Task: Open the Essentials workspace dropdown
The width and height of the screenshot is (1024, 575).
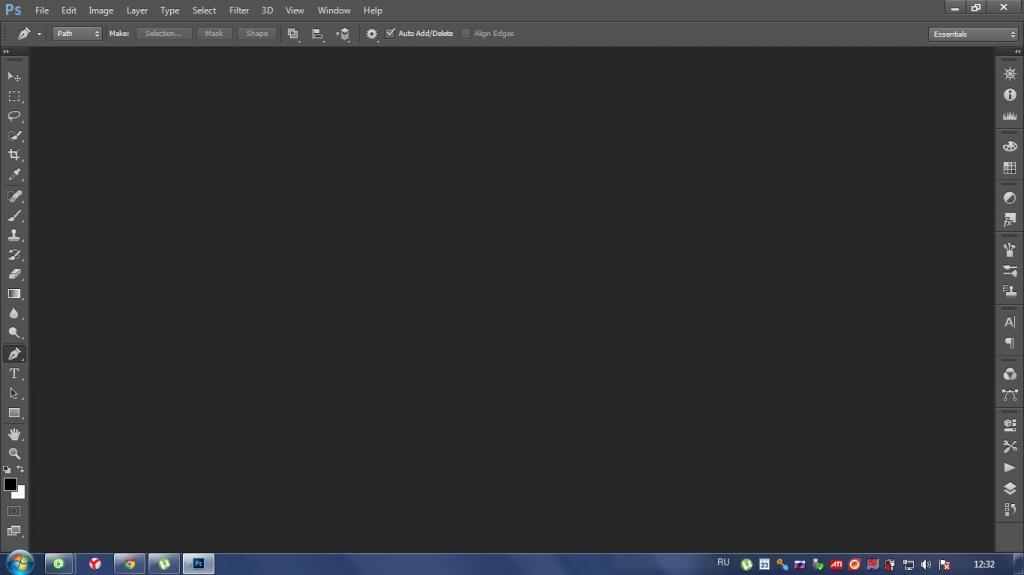Action: pyautogui.click(x=973, y=34)
